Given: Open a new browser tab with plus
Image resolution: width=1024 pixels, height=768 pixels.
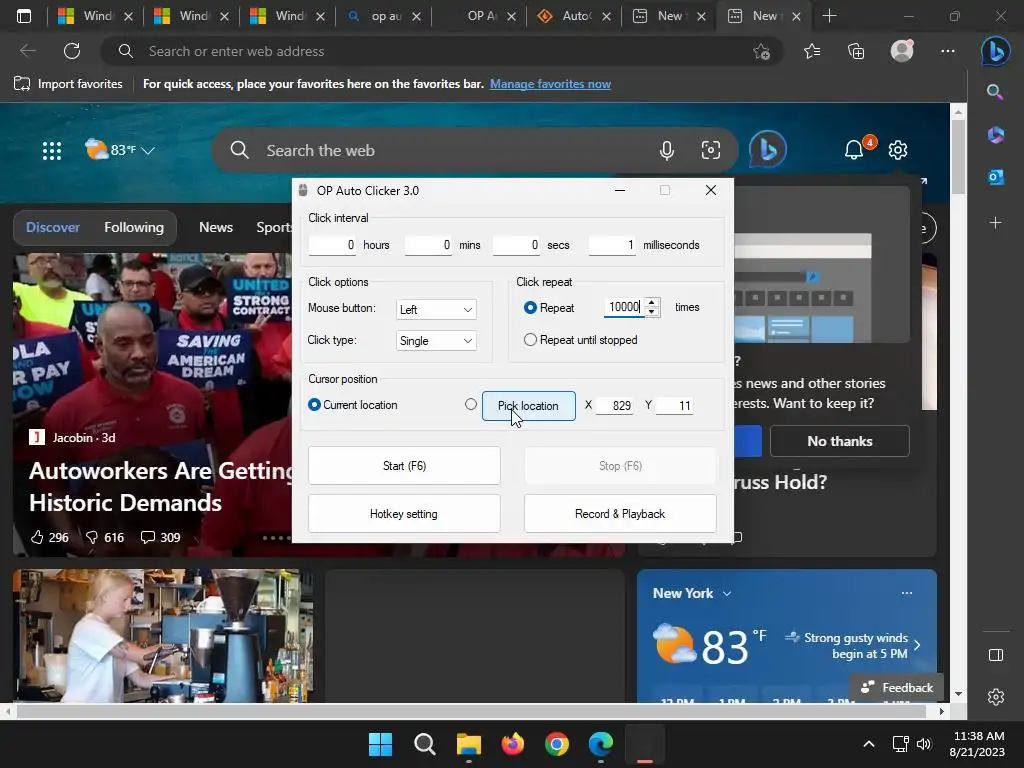Looking at the screenshot, I should 829,16.
